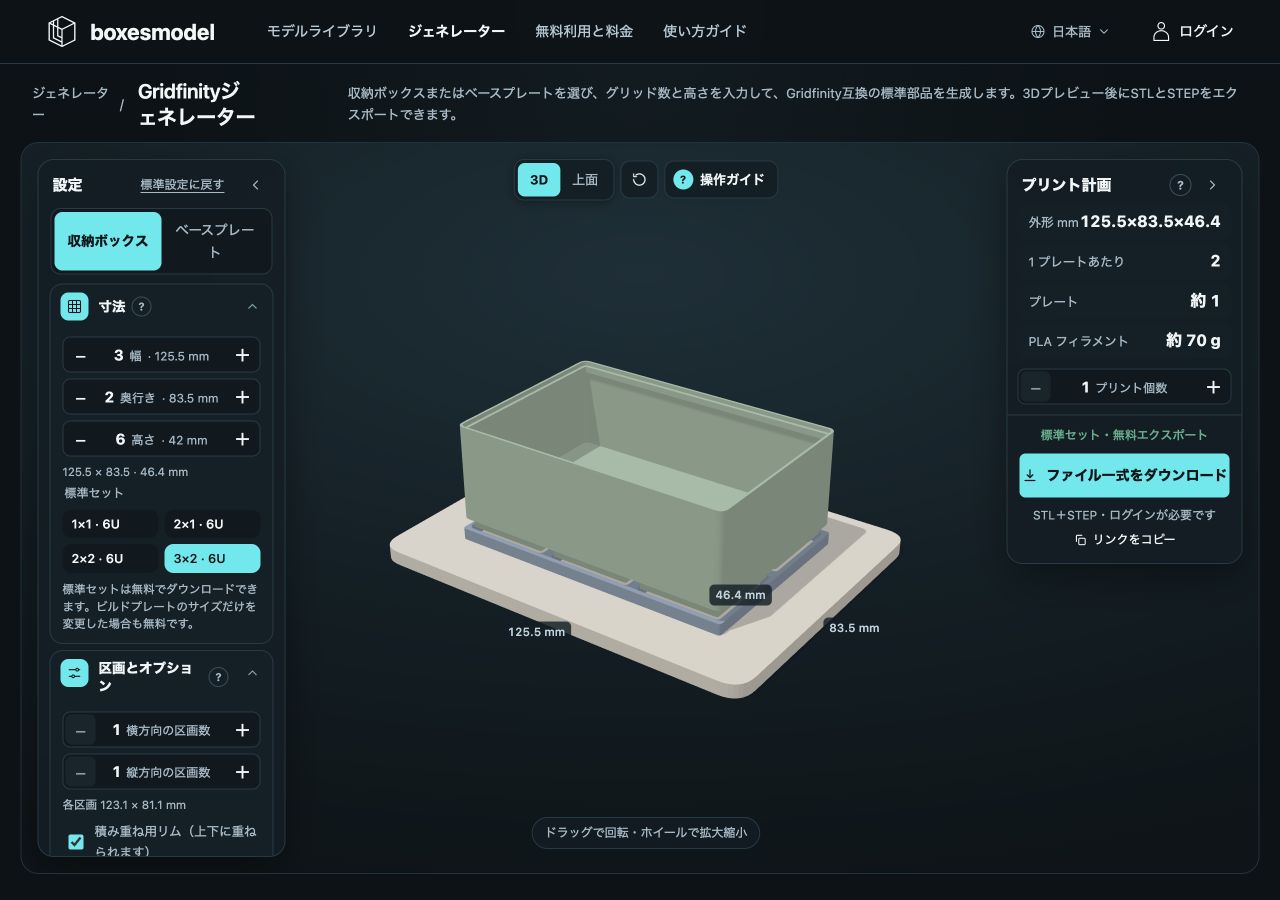Choose the 2×2 · 6U preset
Viewport: 1280px width, 900px height.
tap(110, 558)
